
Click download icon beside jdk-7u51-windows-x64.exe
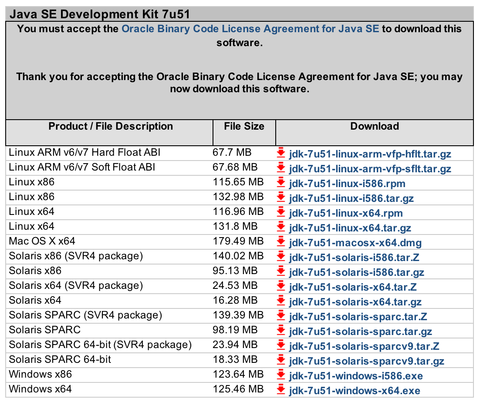pos(281,390)
